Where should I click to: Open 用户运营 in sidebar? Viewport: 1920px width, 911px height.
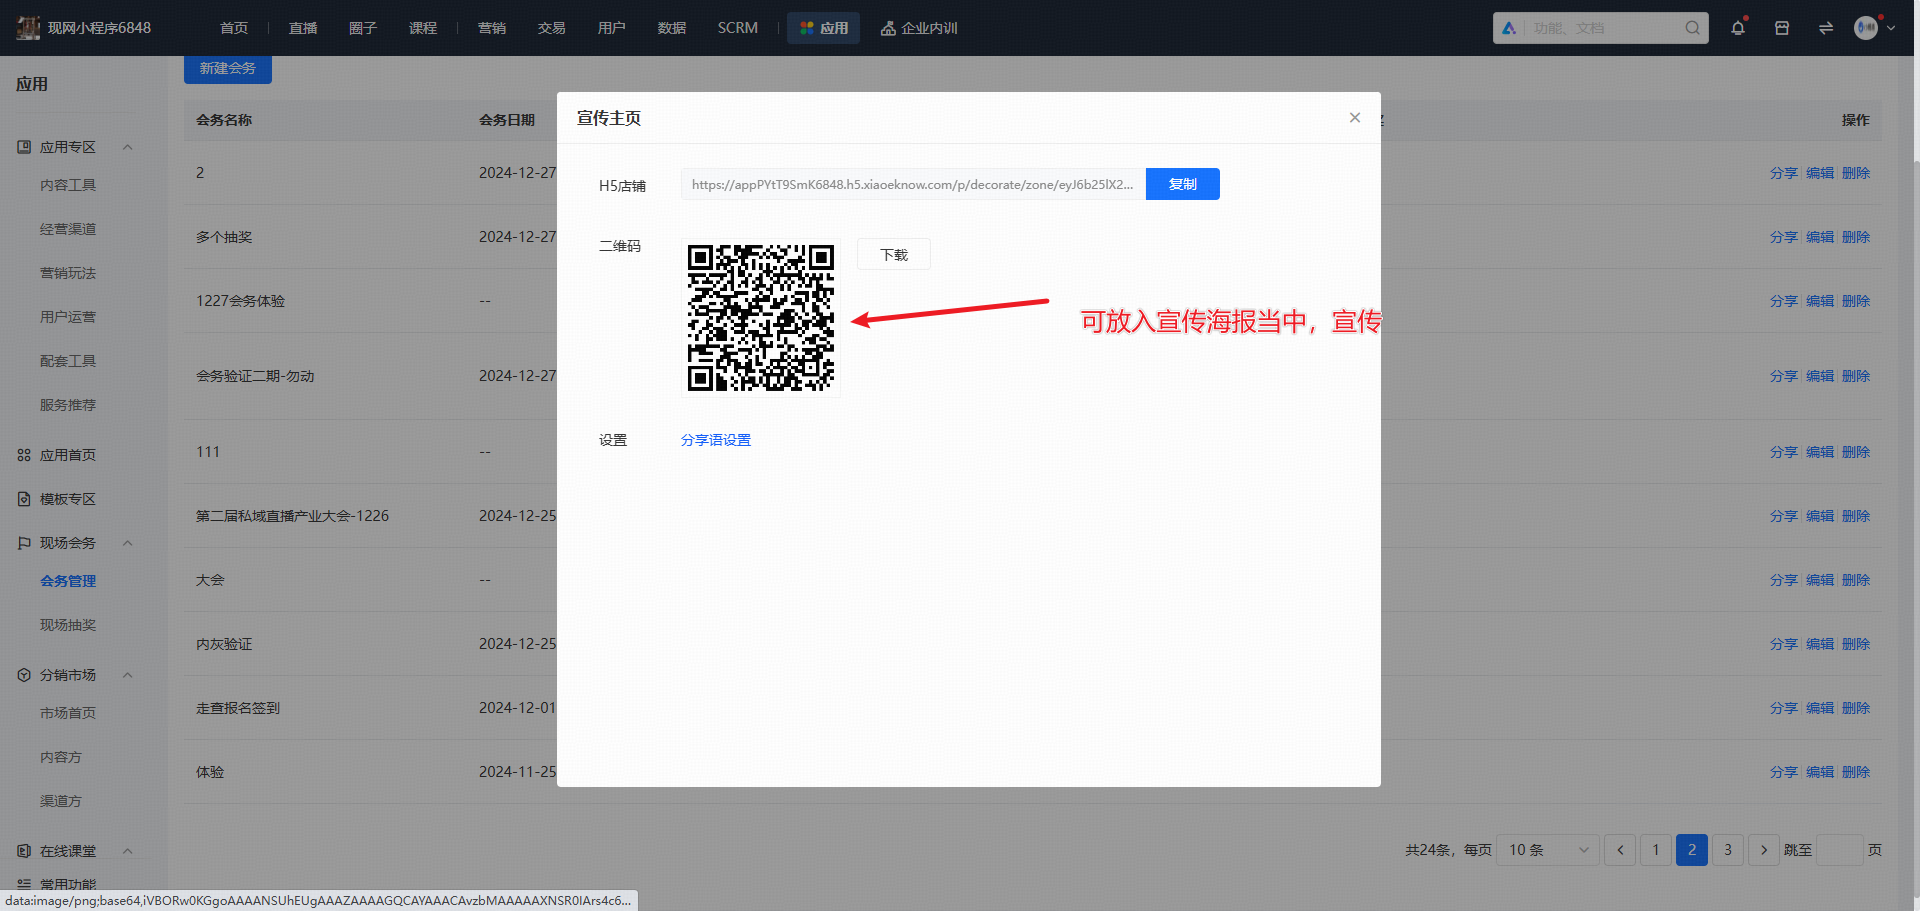coord(68,317)
